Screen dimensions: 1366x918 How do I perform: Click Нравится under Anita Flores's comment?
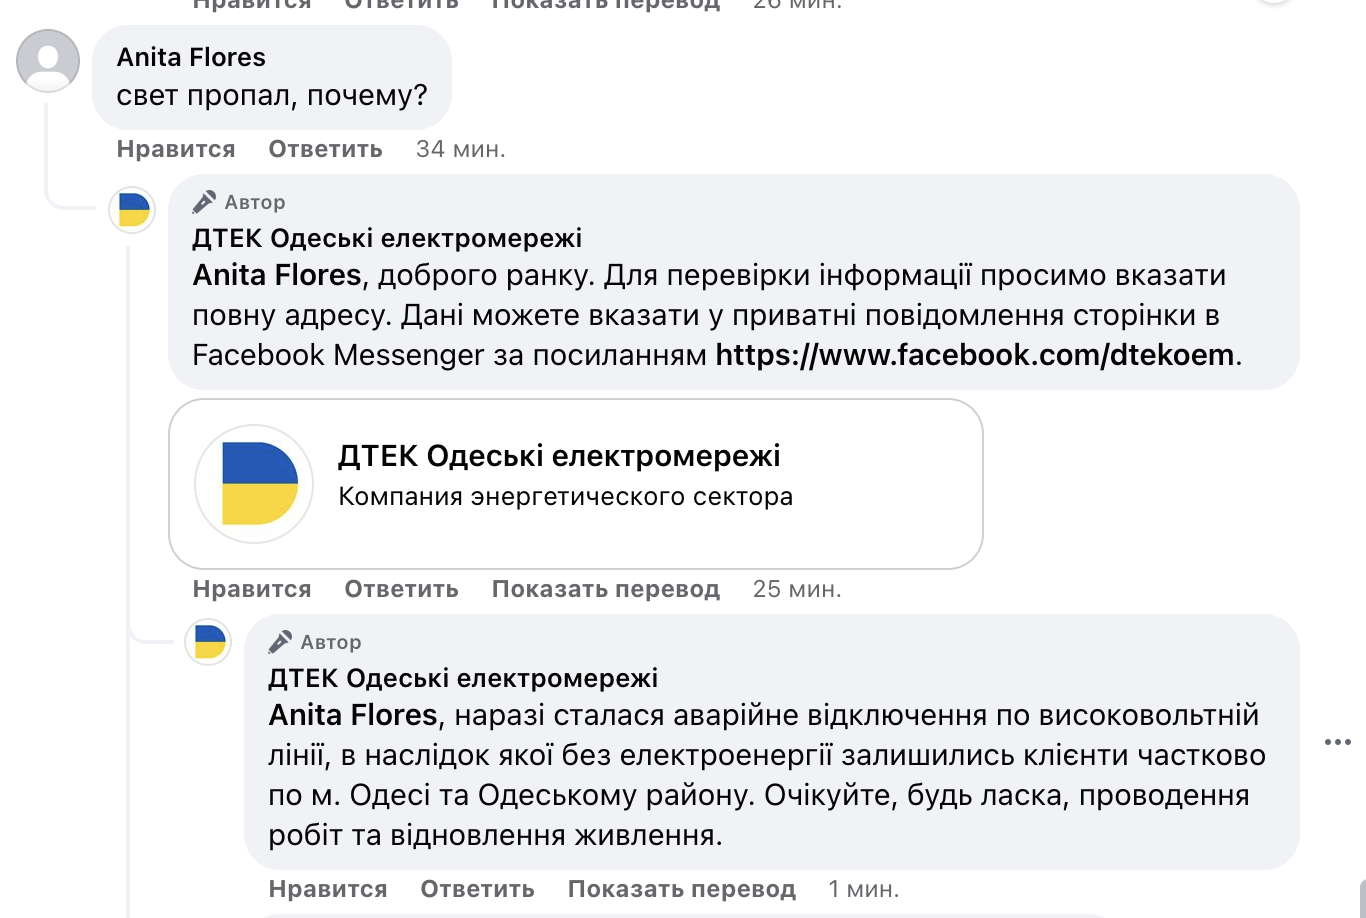pos(176,148)
